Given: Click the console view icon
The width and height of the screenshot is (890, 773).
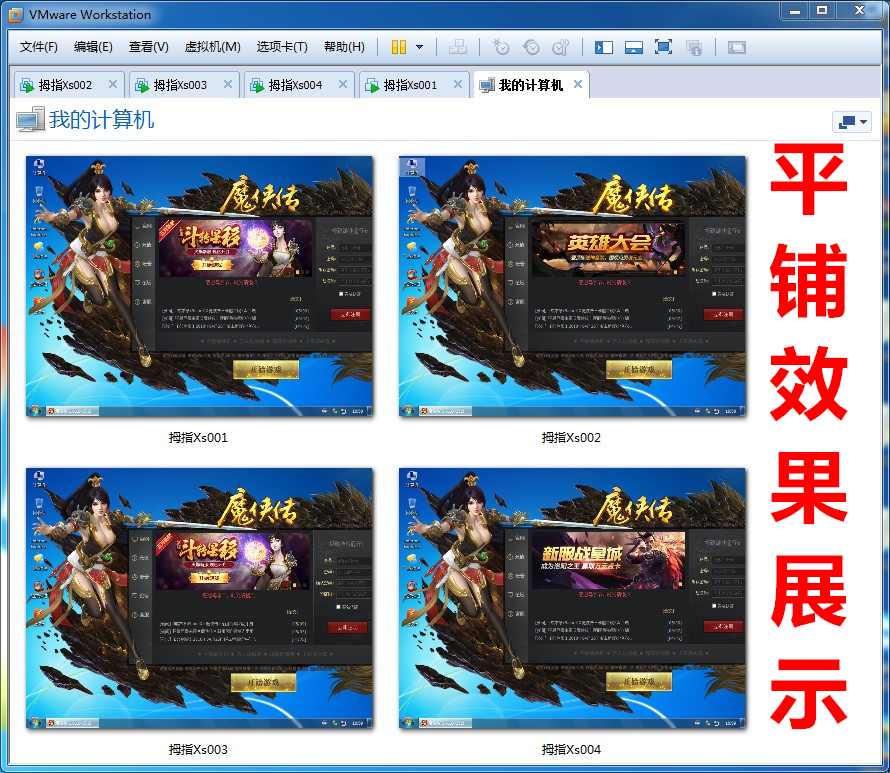Looking at the screenshot, I should pyautogui.click(x=737, y=47).
